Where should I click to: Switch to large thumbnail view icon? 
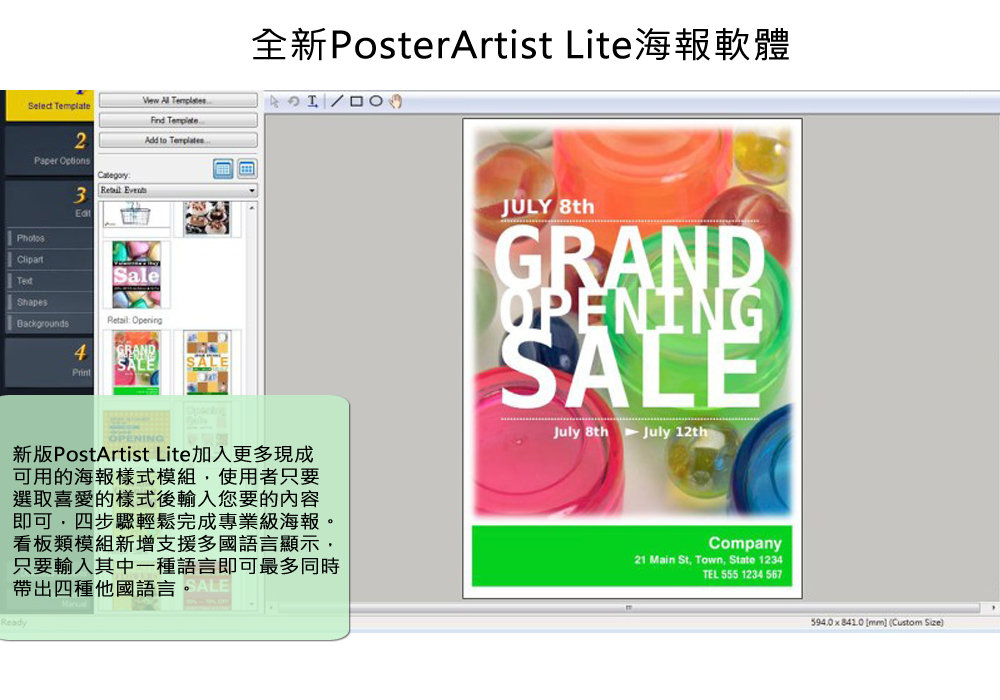[223, 169]
